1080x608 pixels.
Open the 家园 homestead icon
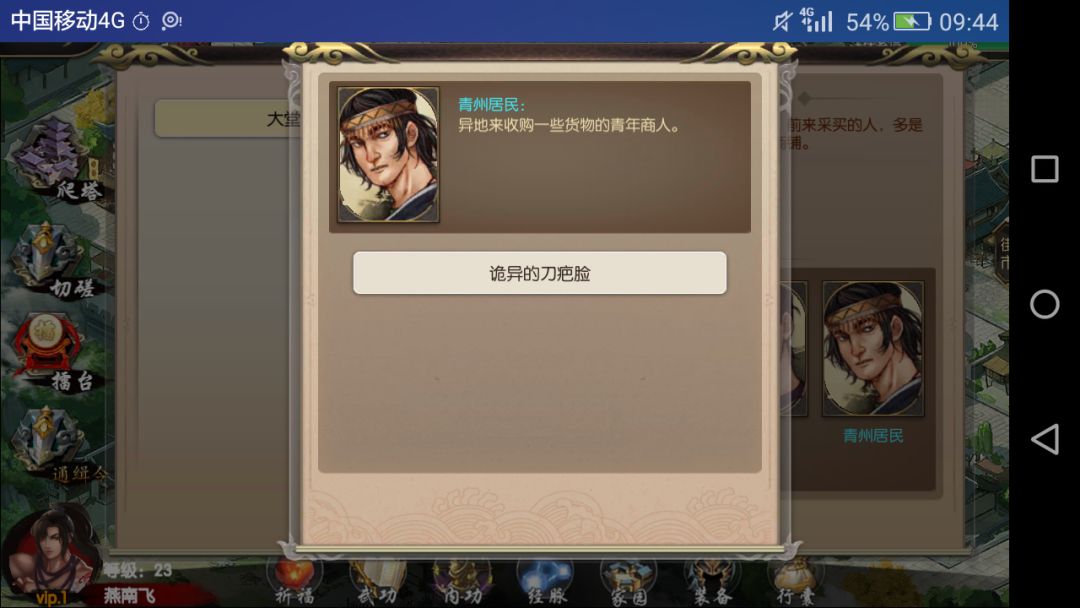(x=628, y=582)
